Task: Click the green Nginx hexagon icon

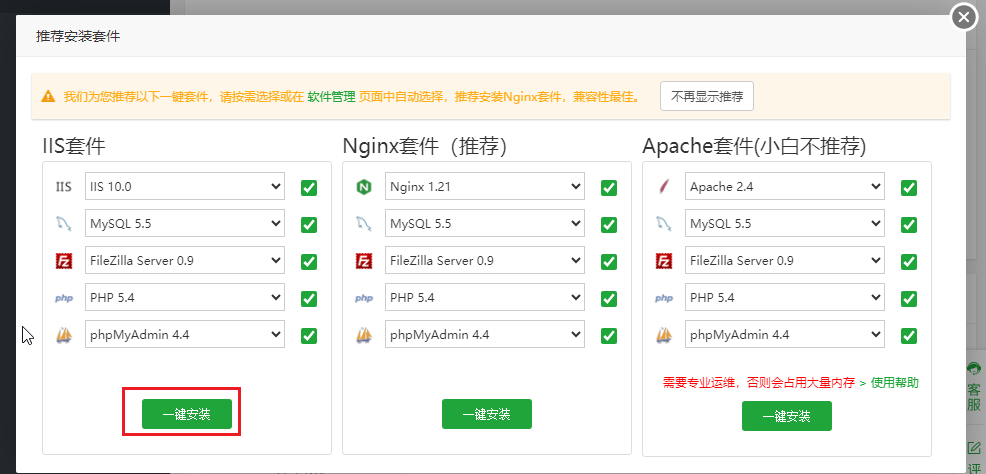Action: (363, 187)
